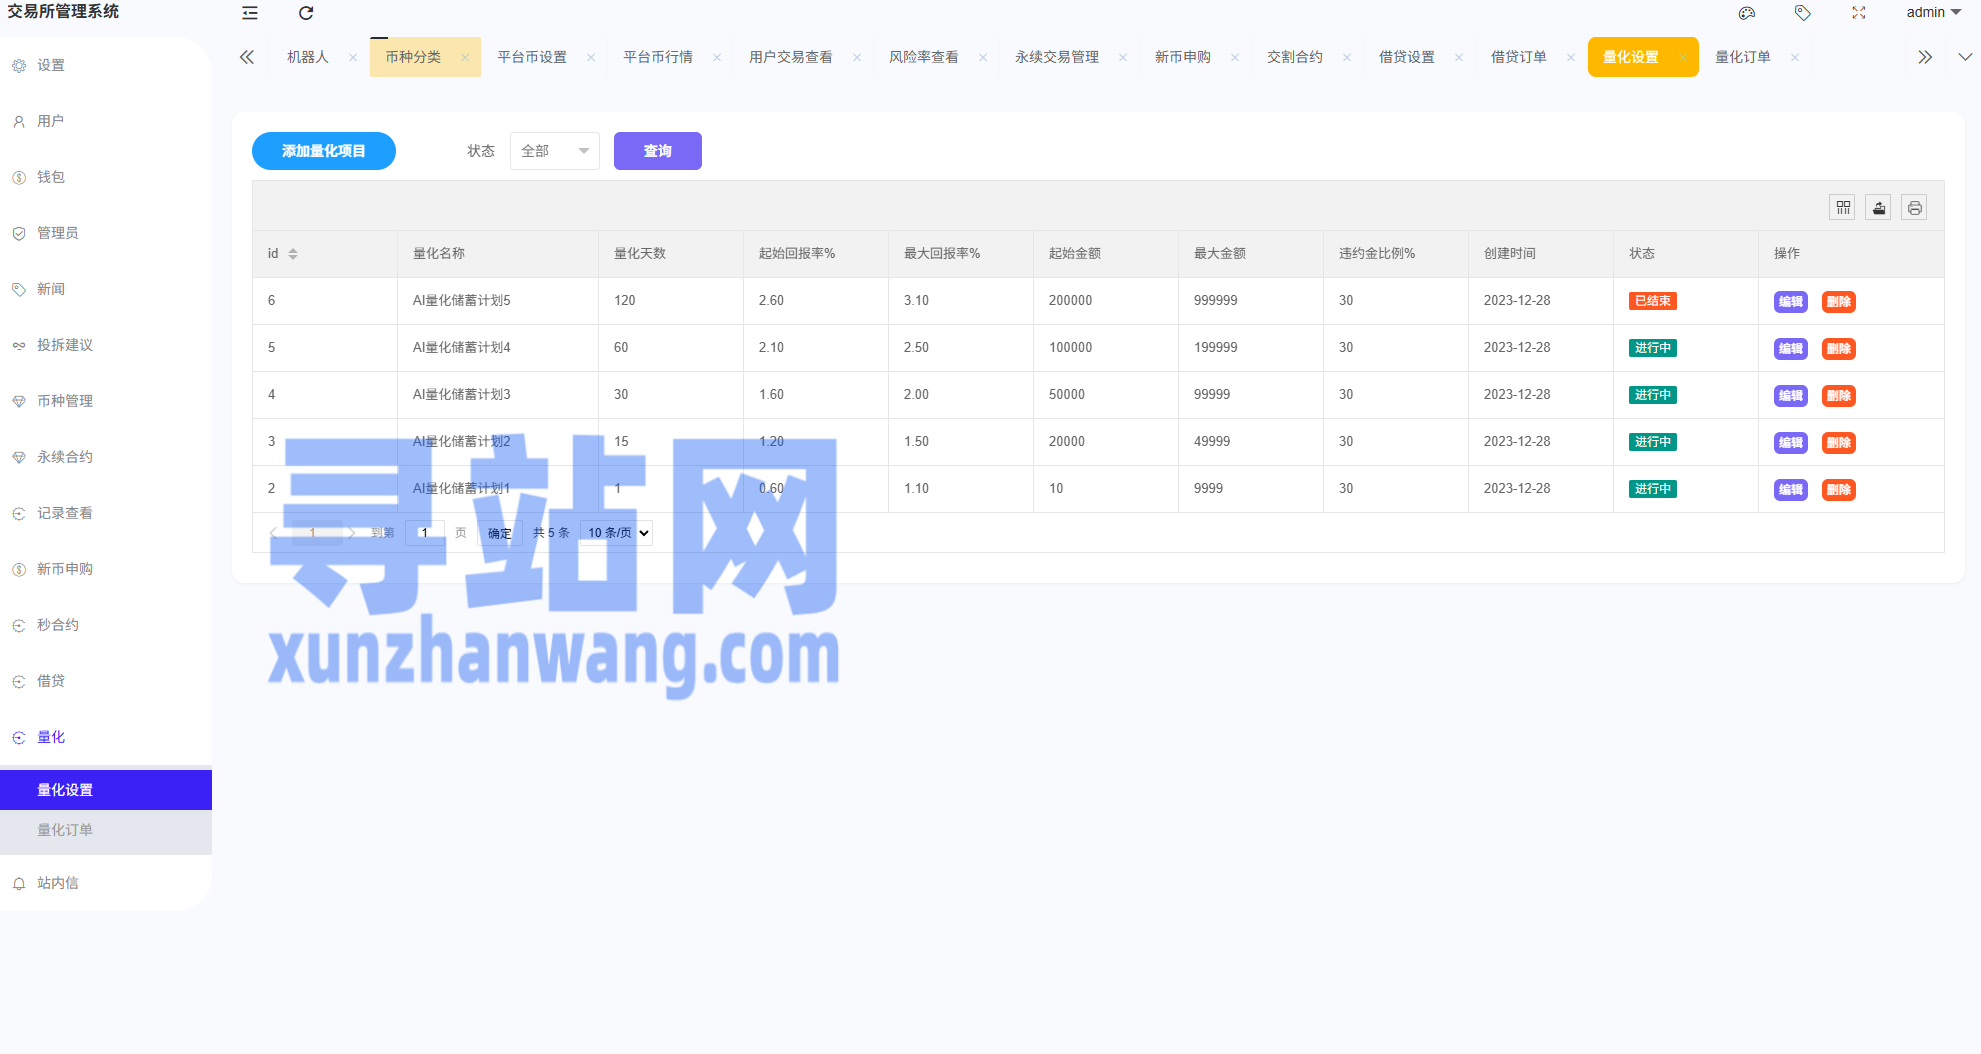Click the 添加量化项目 button
The height and width of the screenshot is (1054, 1981).
(323, 151)
